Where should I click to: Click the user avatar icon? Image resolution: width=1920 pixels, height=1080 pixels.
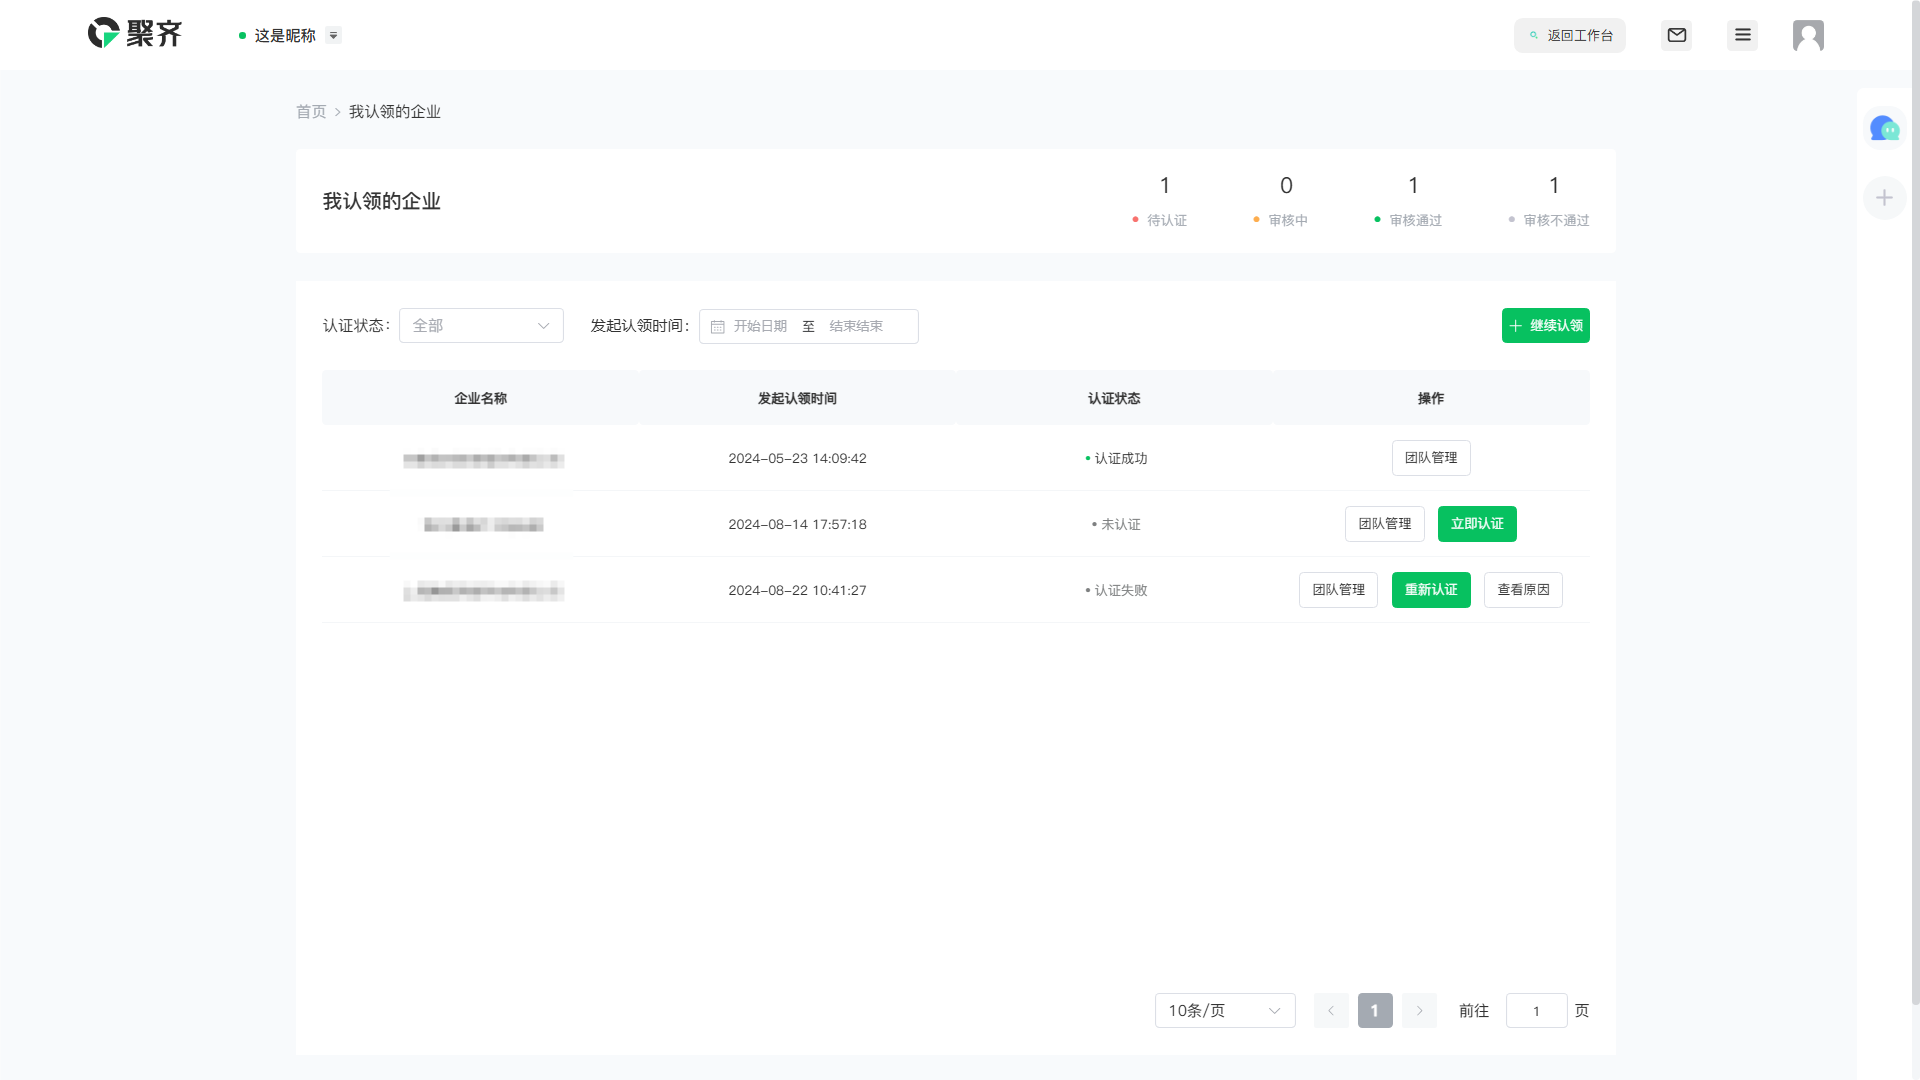(1808, 35)
